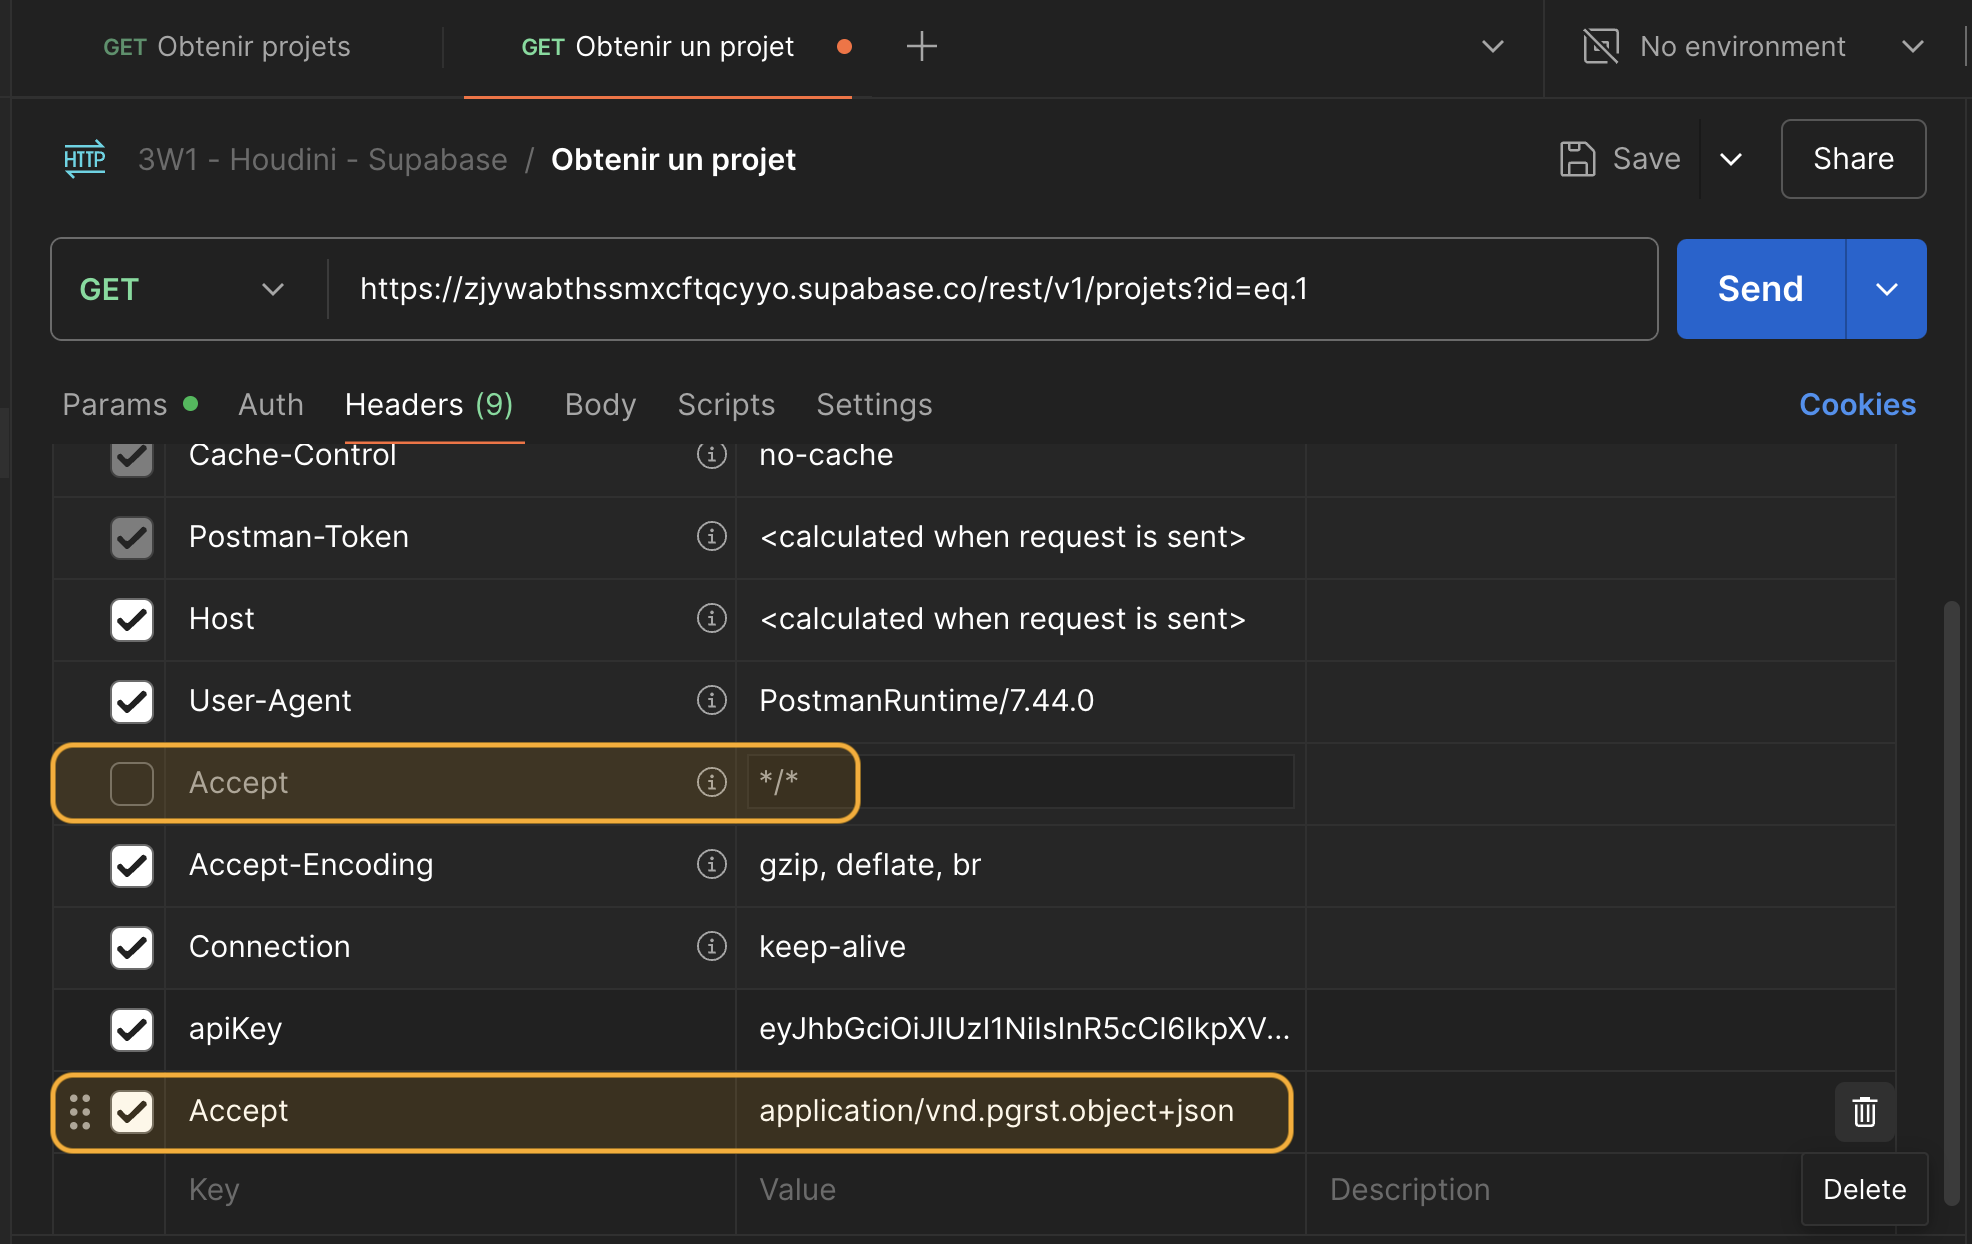Click the Save floppy disk icon
This screenshot has width=1972, height=1244.
pos(1577,159)
